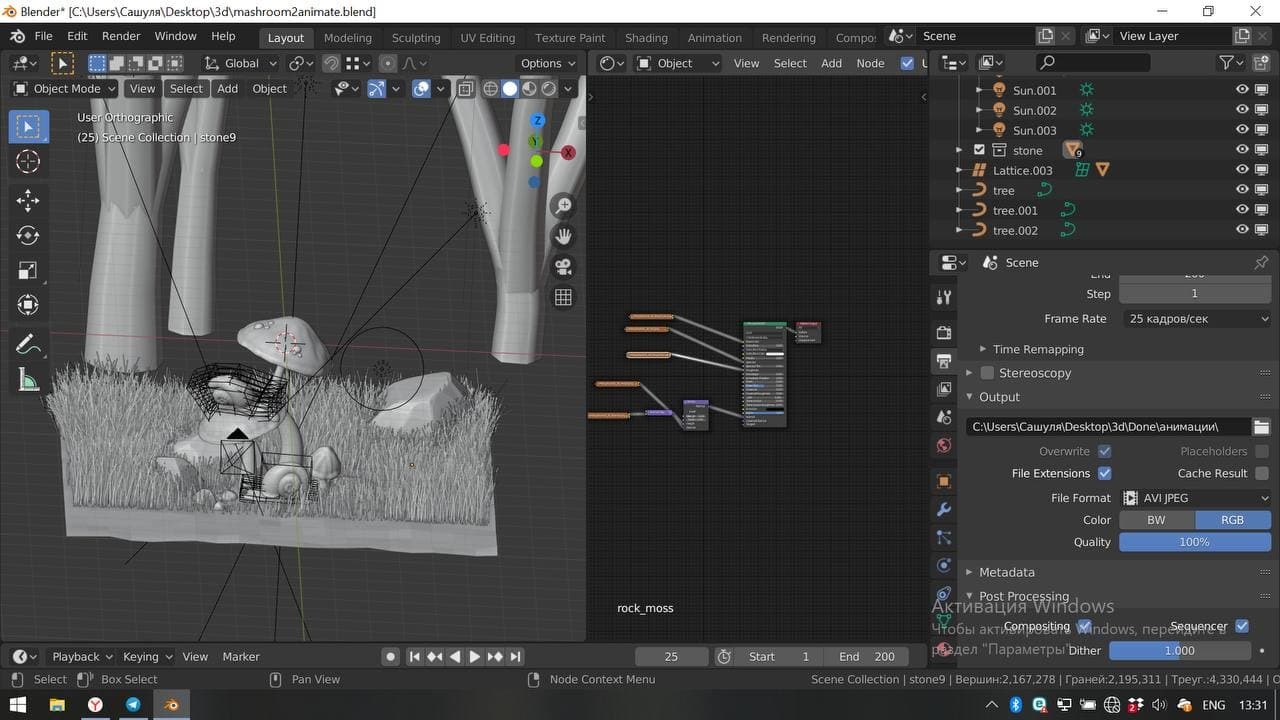The width and height of the screenshot is (1280, 720).
Task: Open node editor Object type dropdown
Action: (x=677, y=63)
